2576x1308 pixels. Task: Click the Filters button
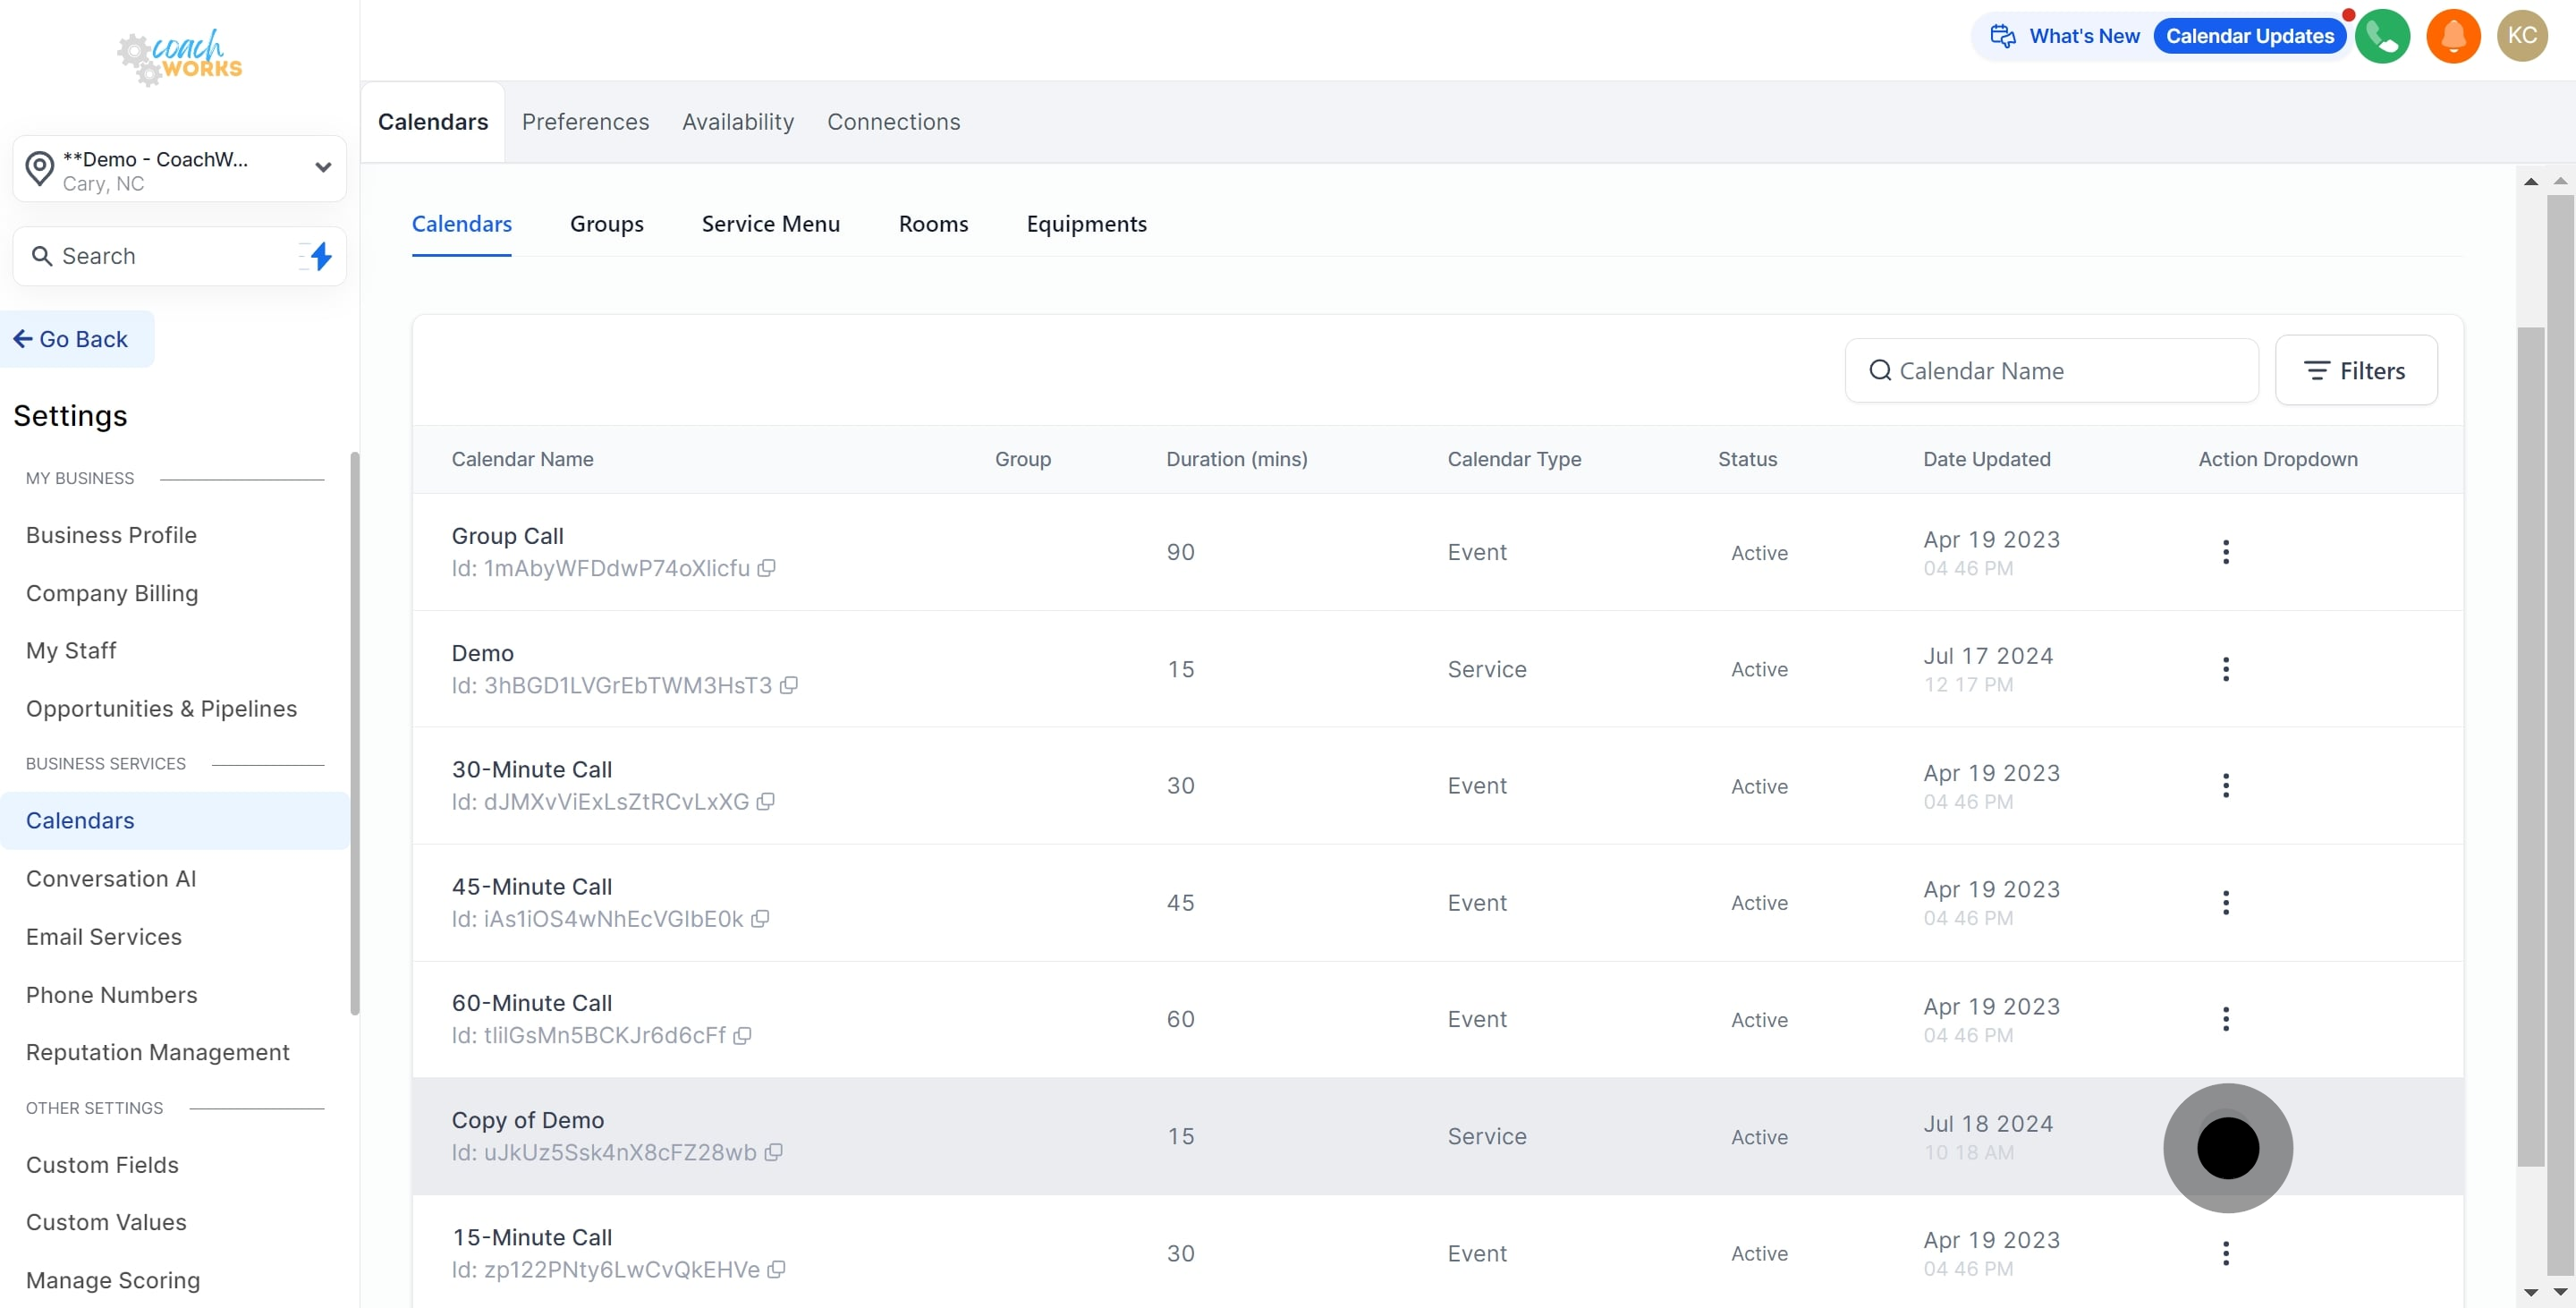coord(2355,371)
